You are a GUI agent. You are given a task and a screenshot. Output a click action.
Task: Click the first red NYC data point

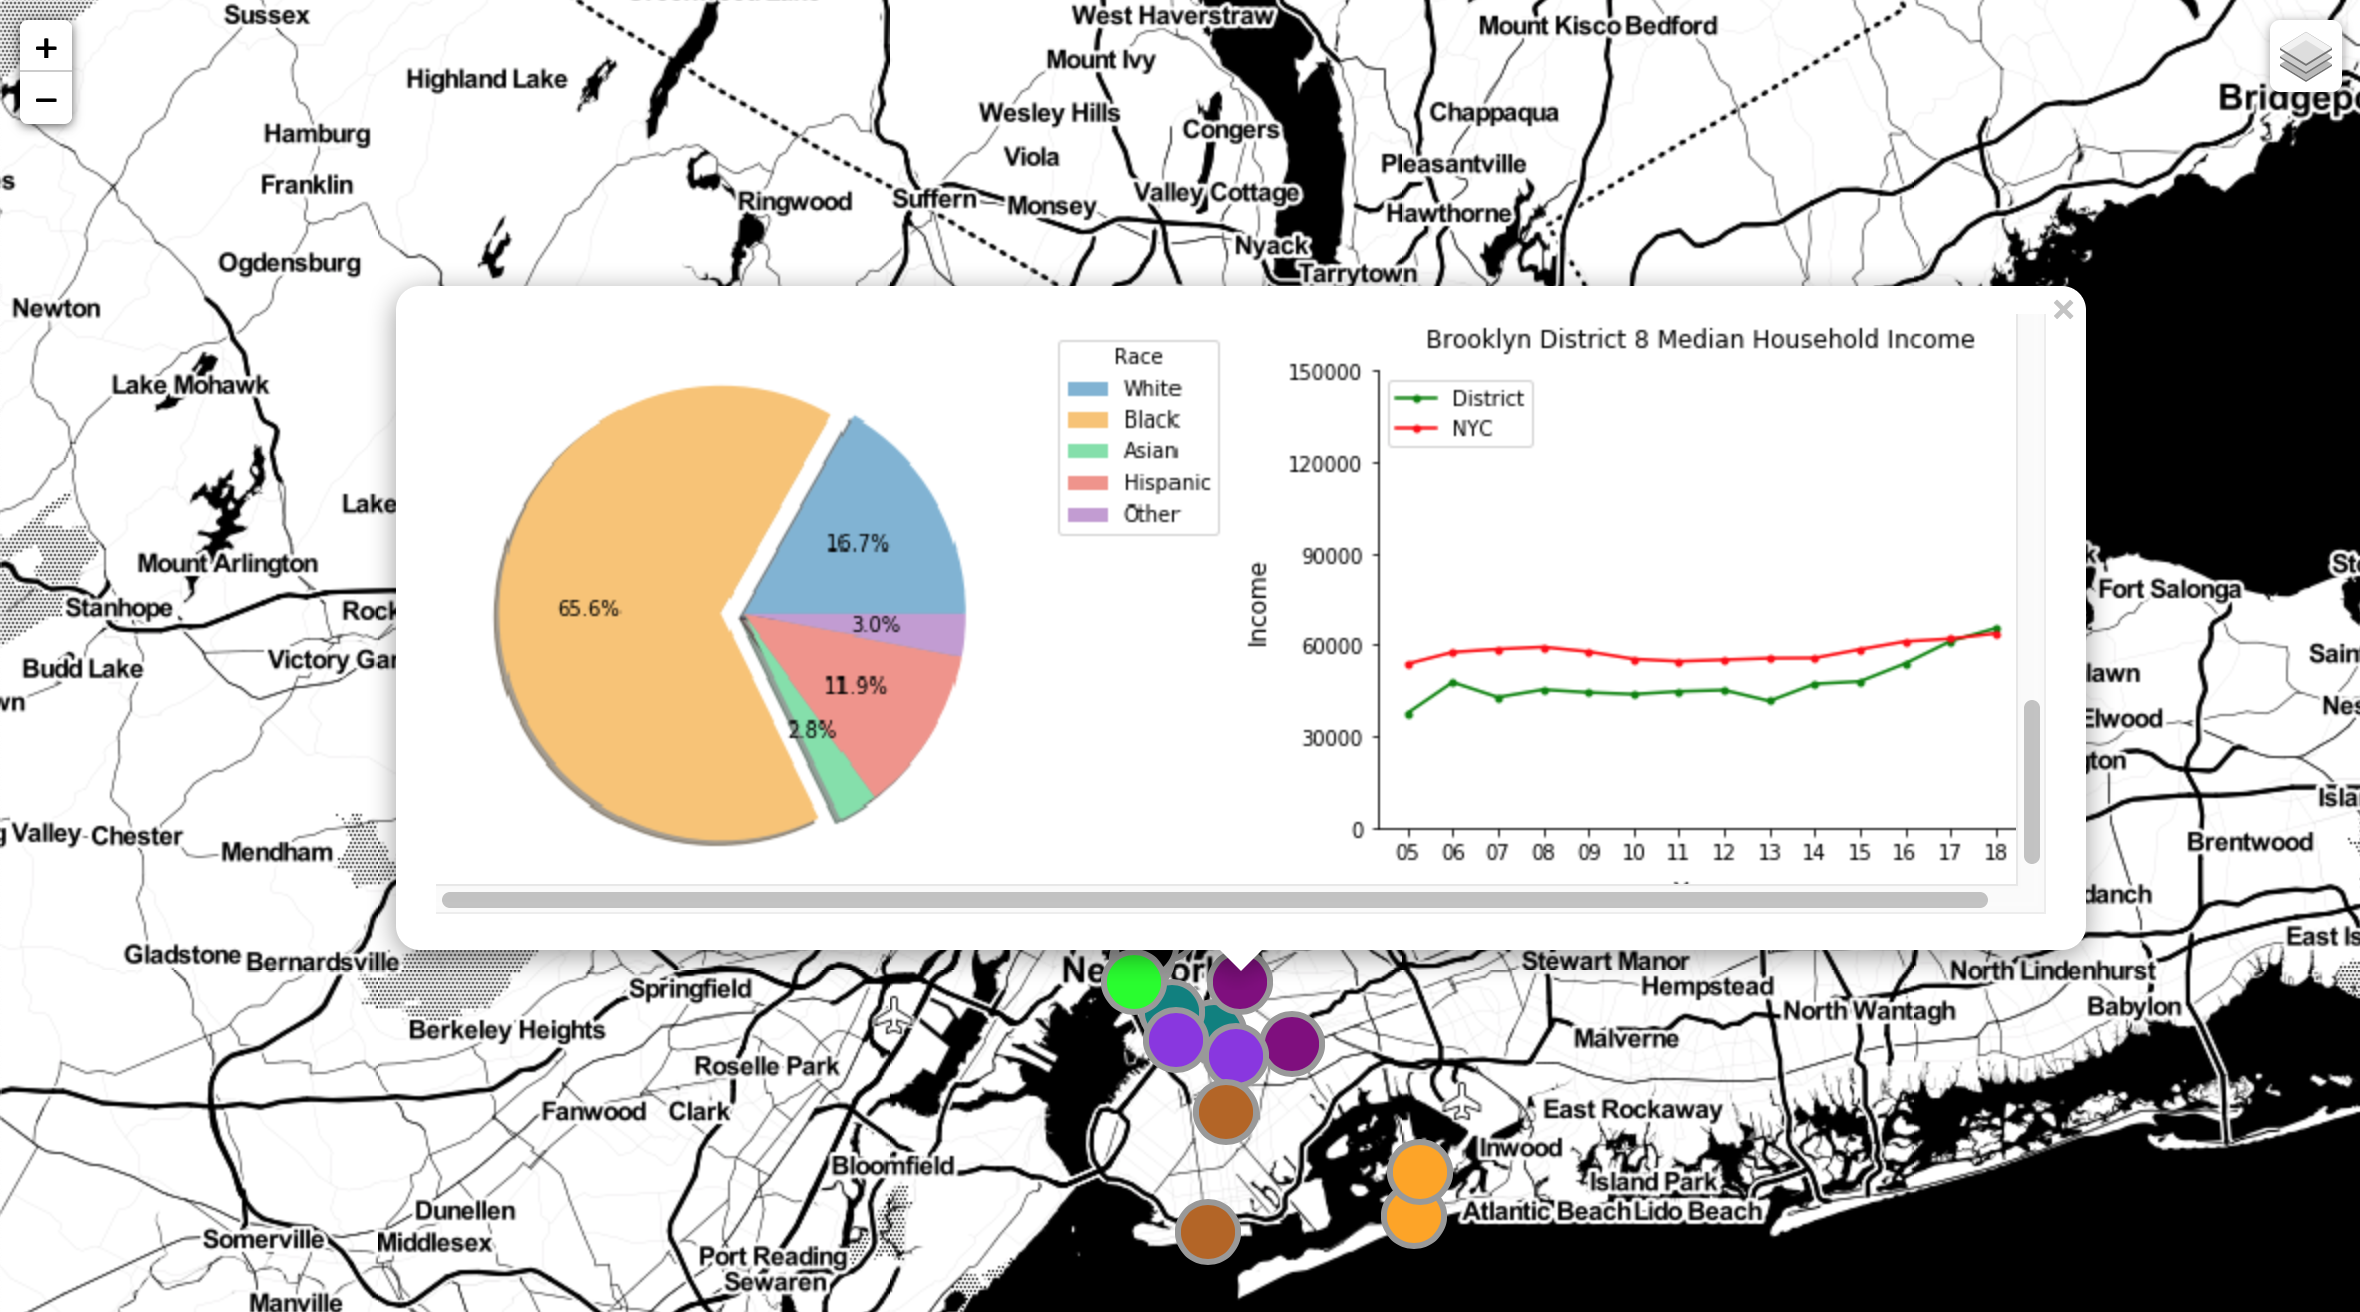click(1409, 664)
